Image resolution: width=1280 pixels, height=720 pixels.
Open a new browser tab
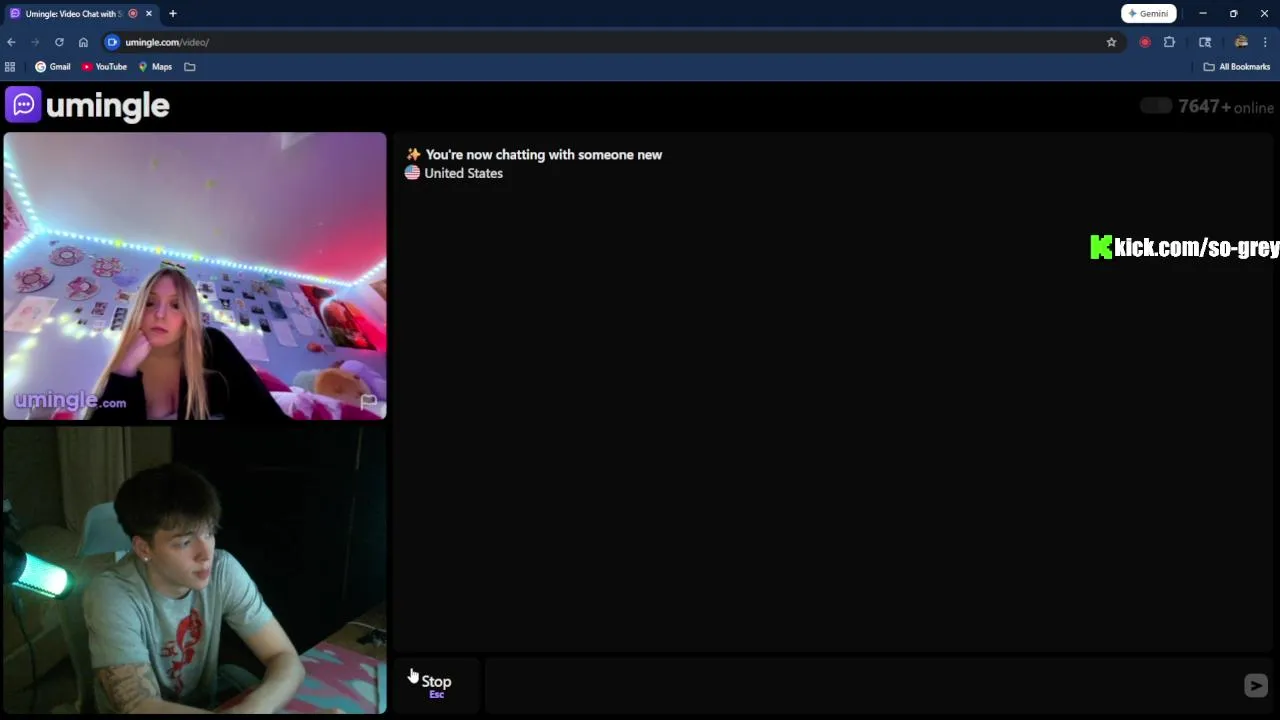[173, 14]
